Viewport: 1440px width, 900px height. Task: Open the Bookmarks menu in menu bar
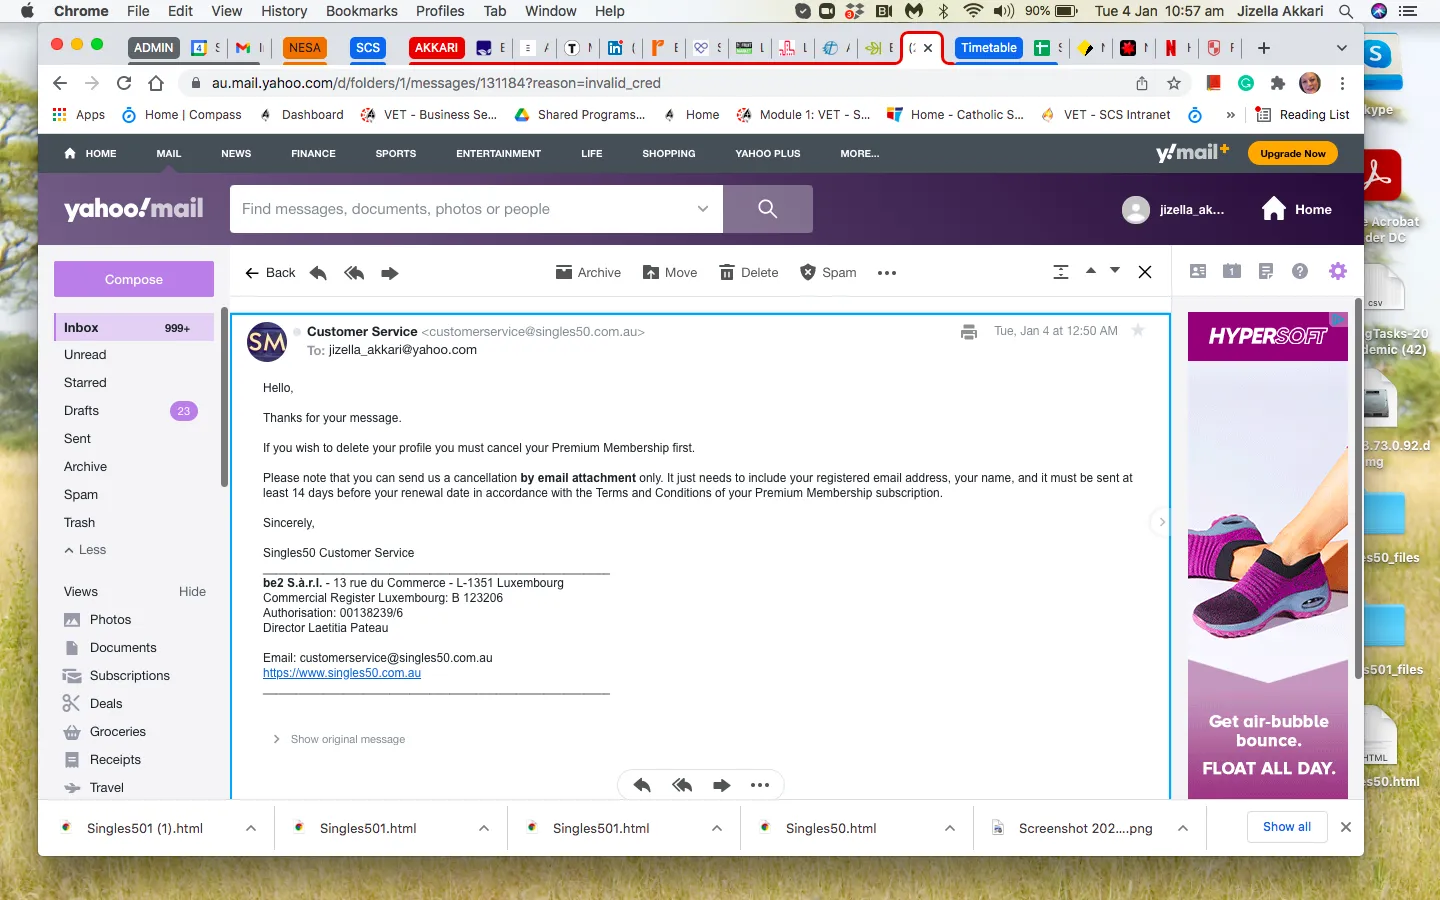tap(362, 11)
